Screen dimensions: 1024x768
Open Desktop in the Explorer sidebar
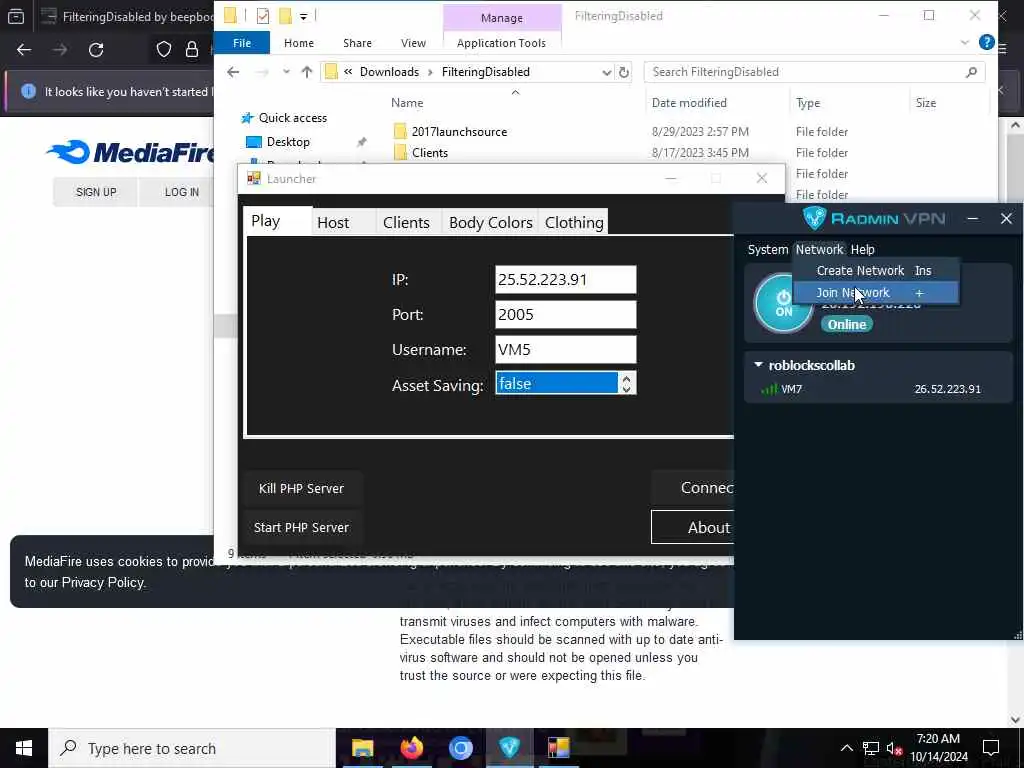[x=288, y=142]
